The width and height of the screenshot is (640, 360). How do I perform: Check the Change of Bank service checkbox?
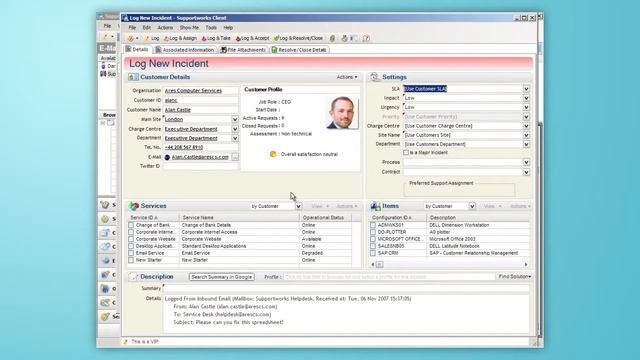click(x=131, y=225)
